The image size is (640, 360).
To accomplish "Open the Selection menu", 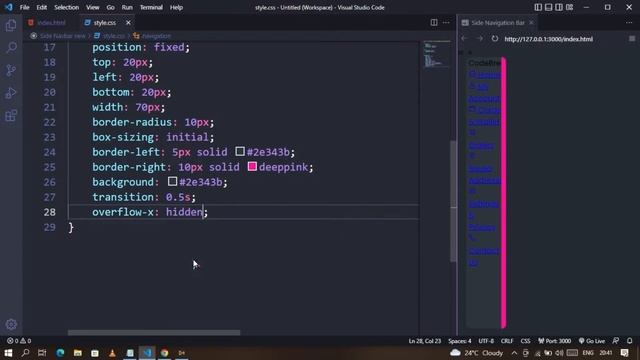I will (x=67, y=7).
